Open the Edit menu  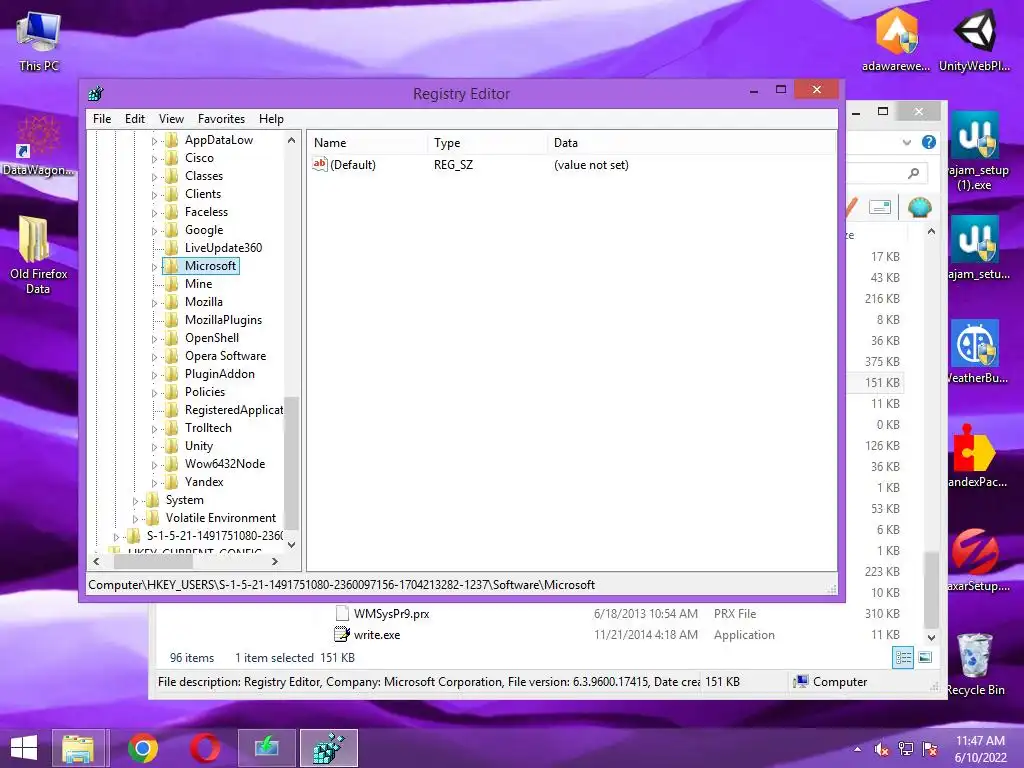pos(135,119)
